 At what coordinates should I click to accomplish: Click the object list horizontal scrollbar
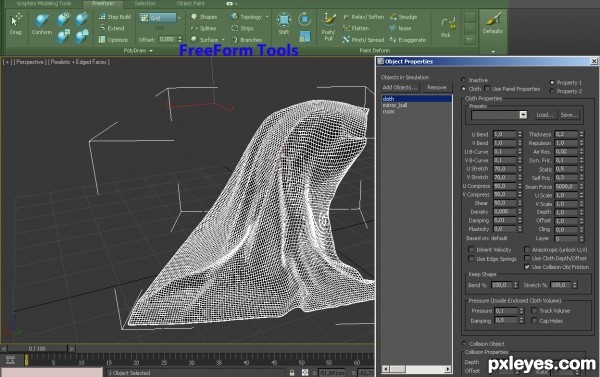[416, 369]
